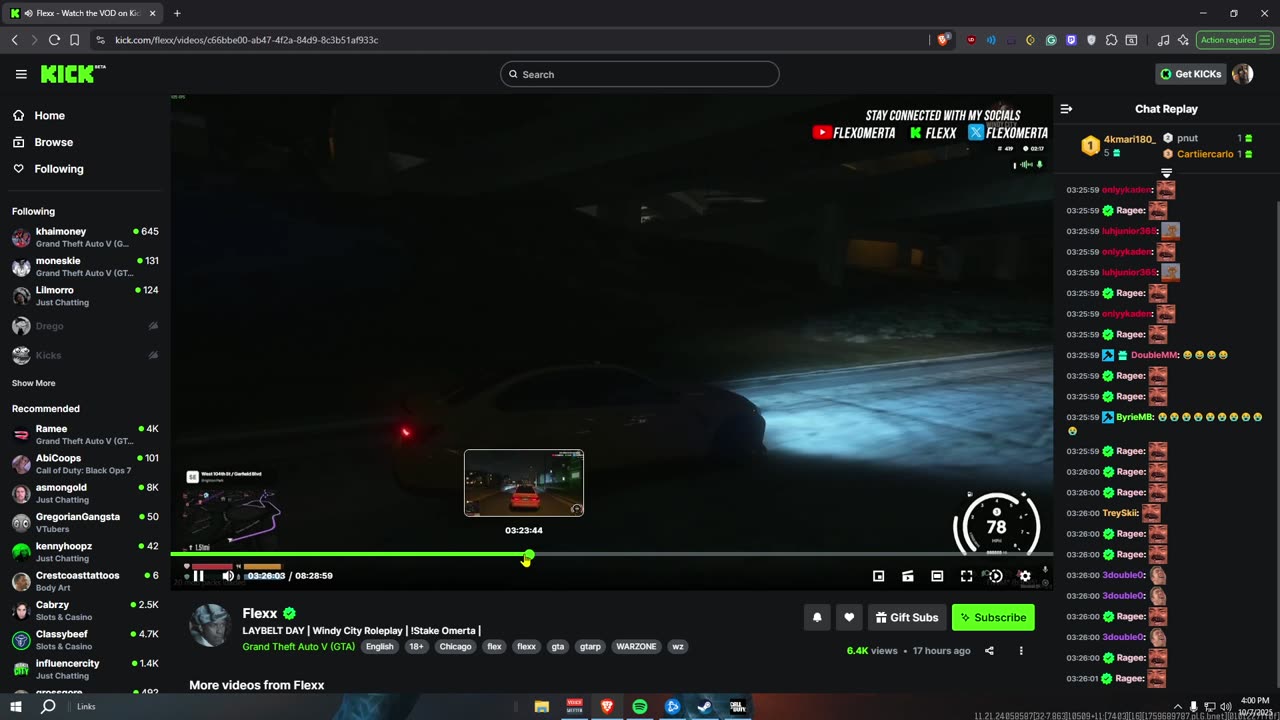The height and width of the screenshot is (720, 1280).
Task: Toggle theater mode
Action: [x=937, y=576]
